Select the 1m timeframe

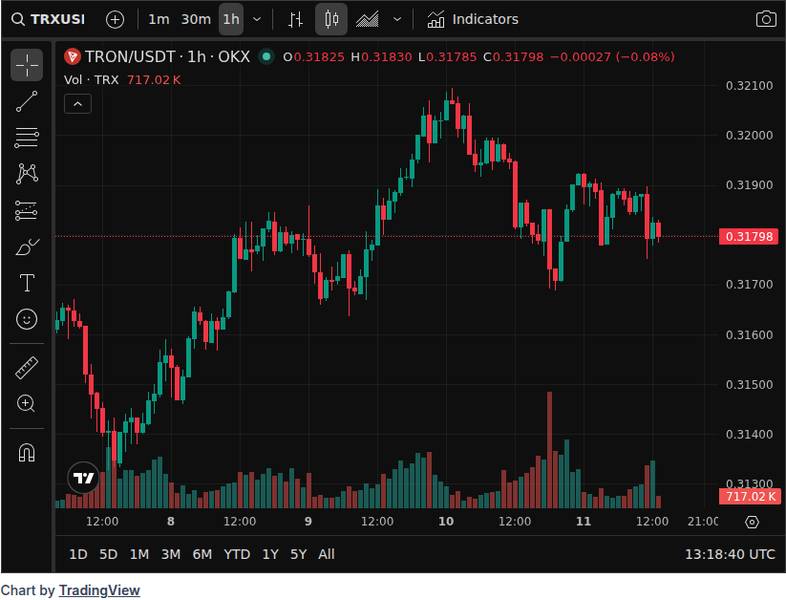point(158,20)
